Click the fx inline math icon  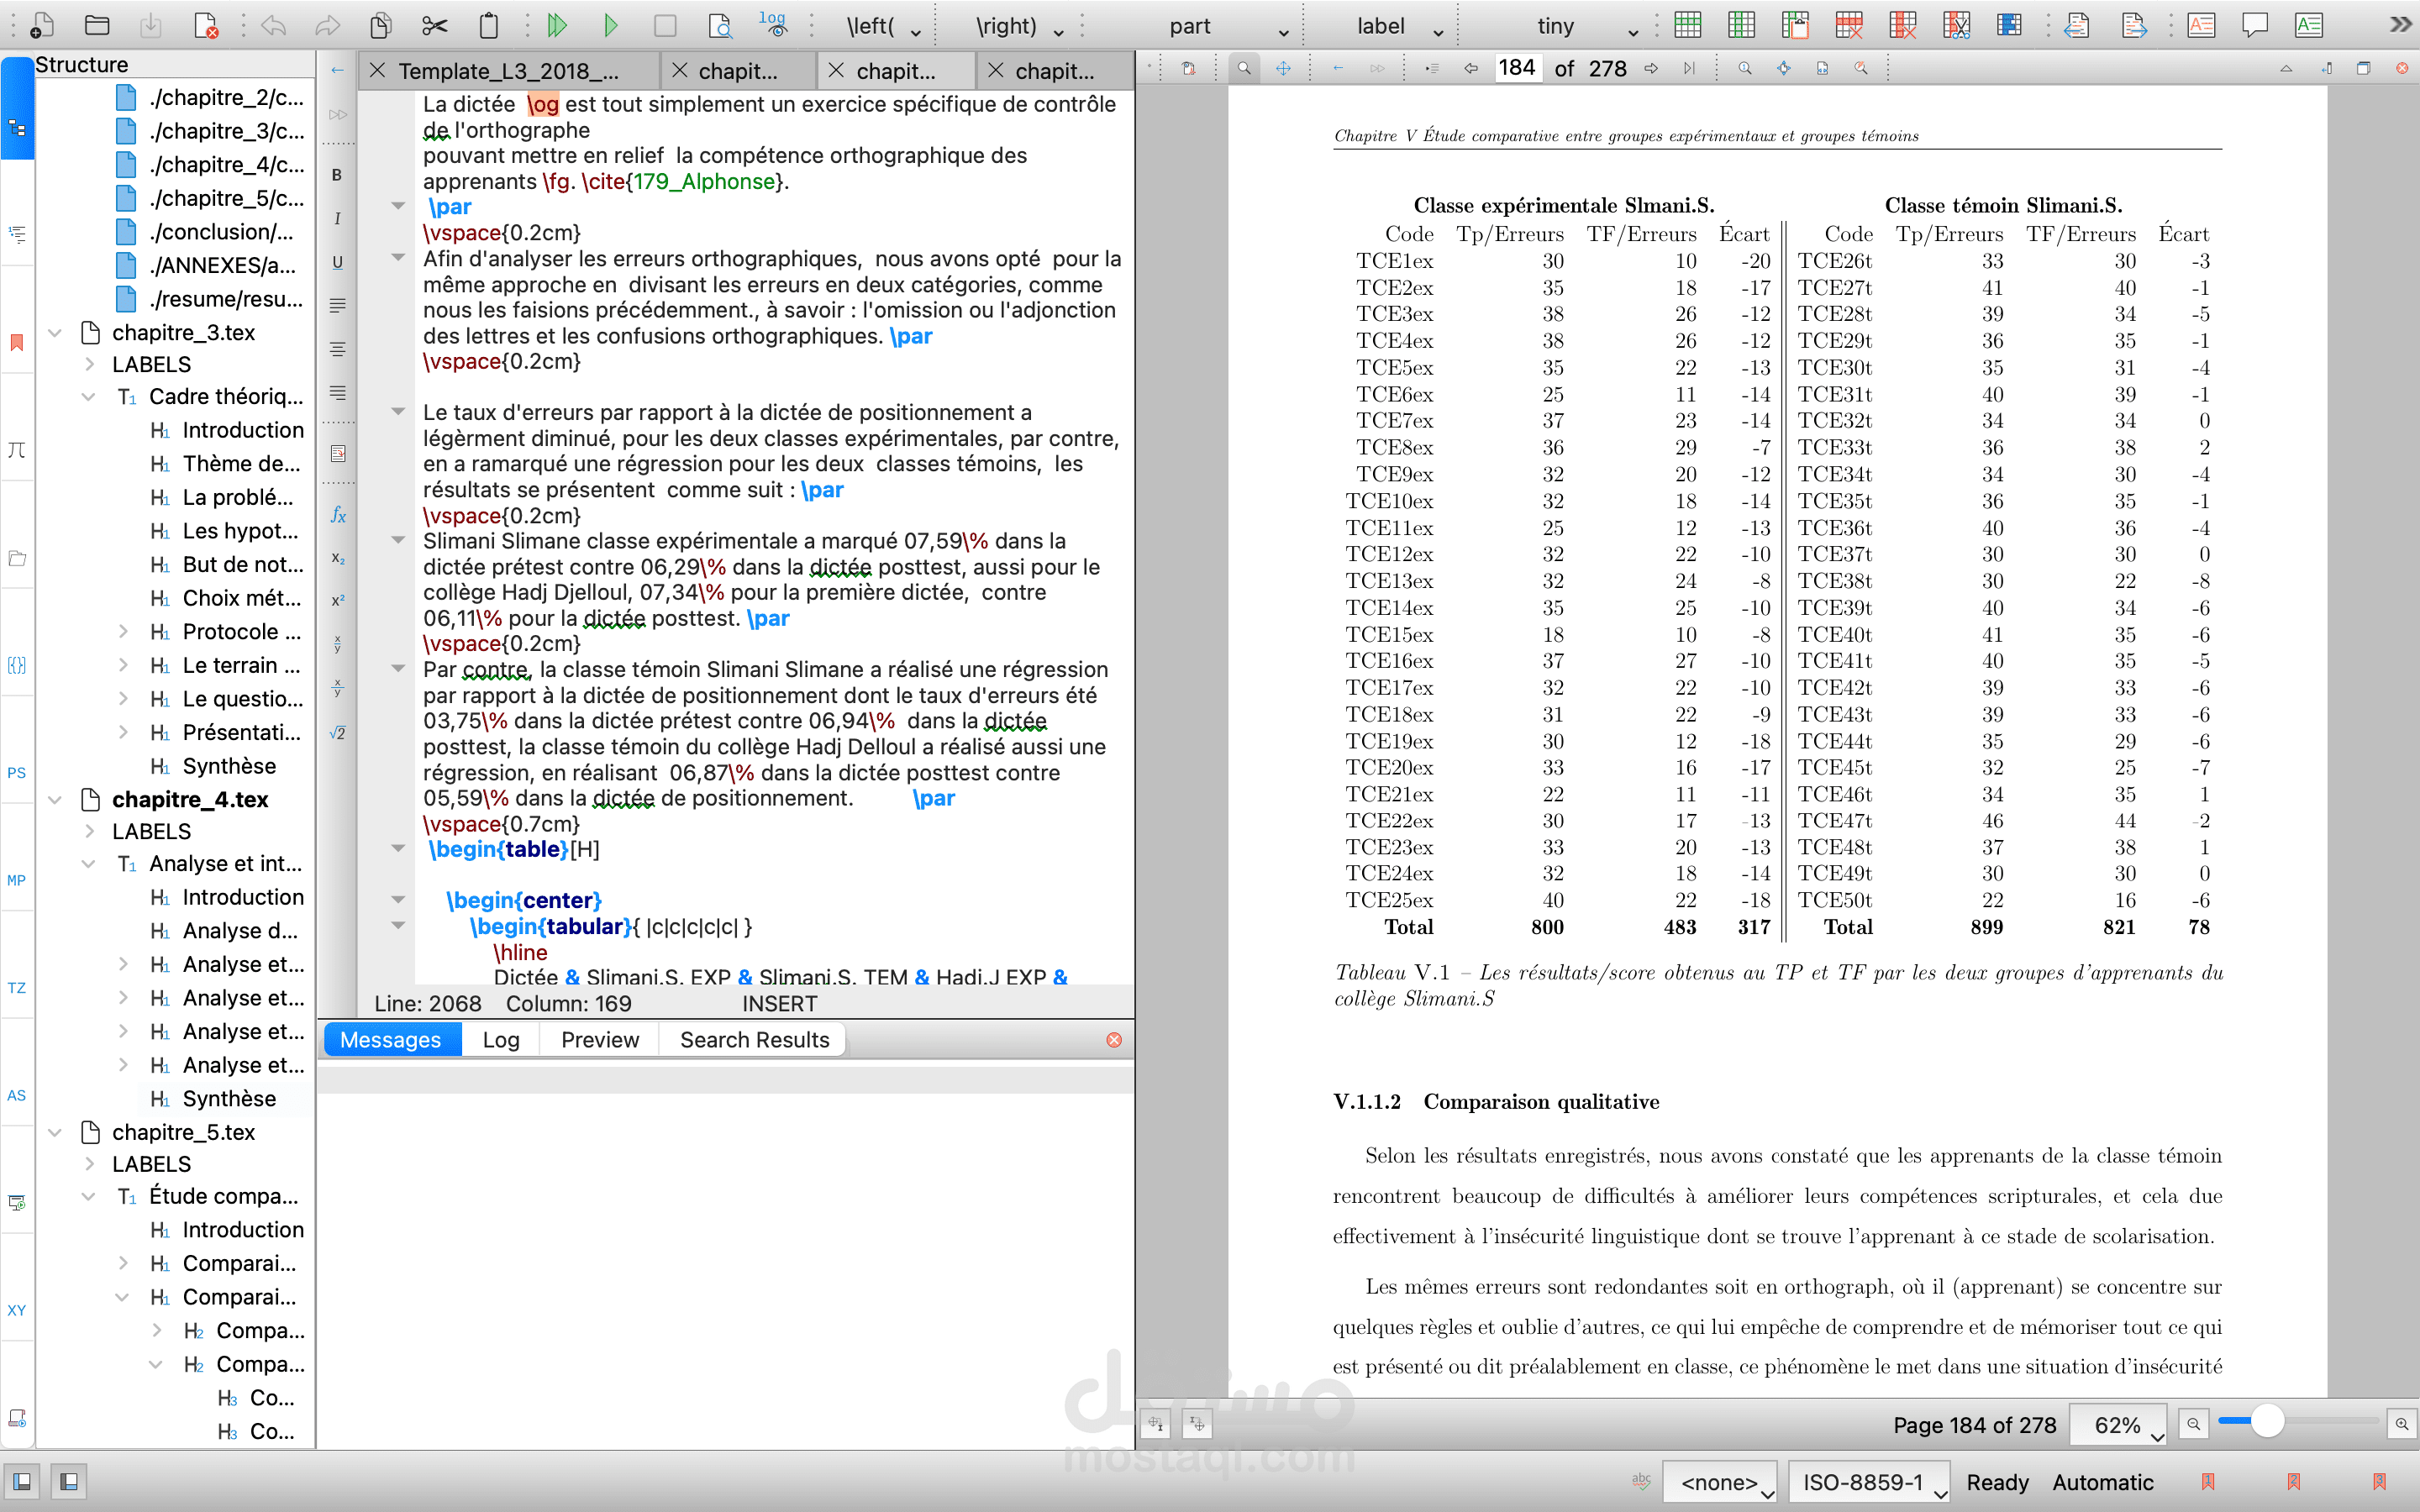[x=338, y=515]
